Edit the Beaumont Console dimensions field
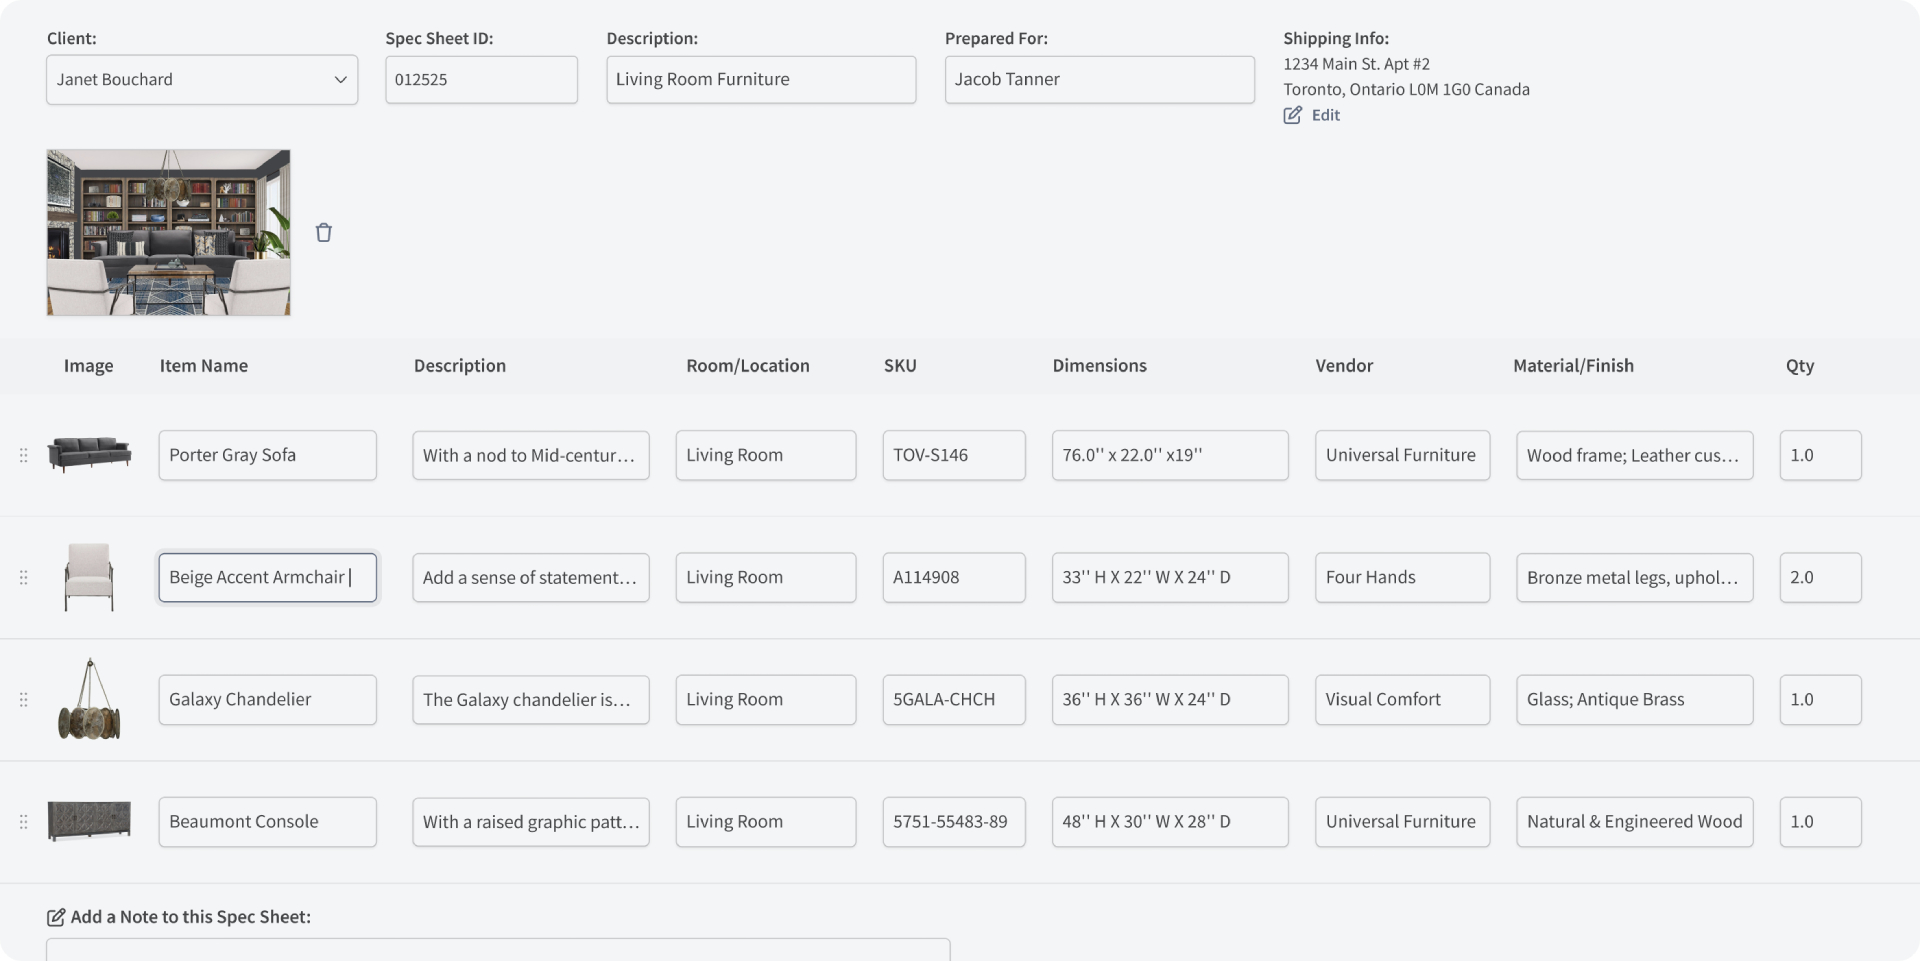Image resolution: width=1920 pixels, height=961 pixels. click(1169, 821)
